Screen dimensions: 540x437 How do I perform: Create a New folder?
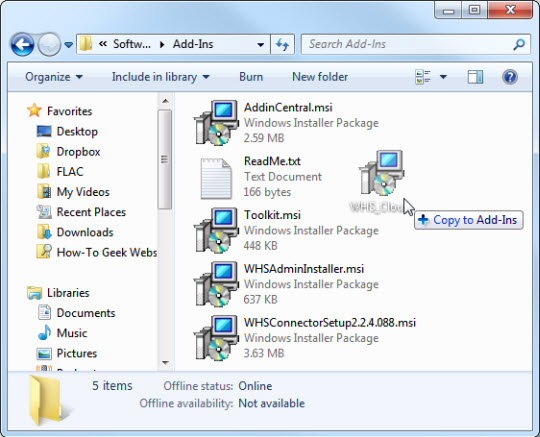[320, 77]
